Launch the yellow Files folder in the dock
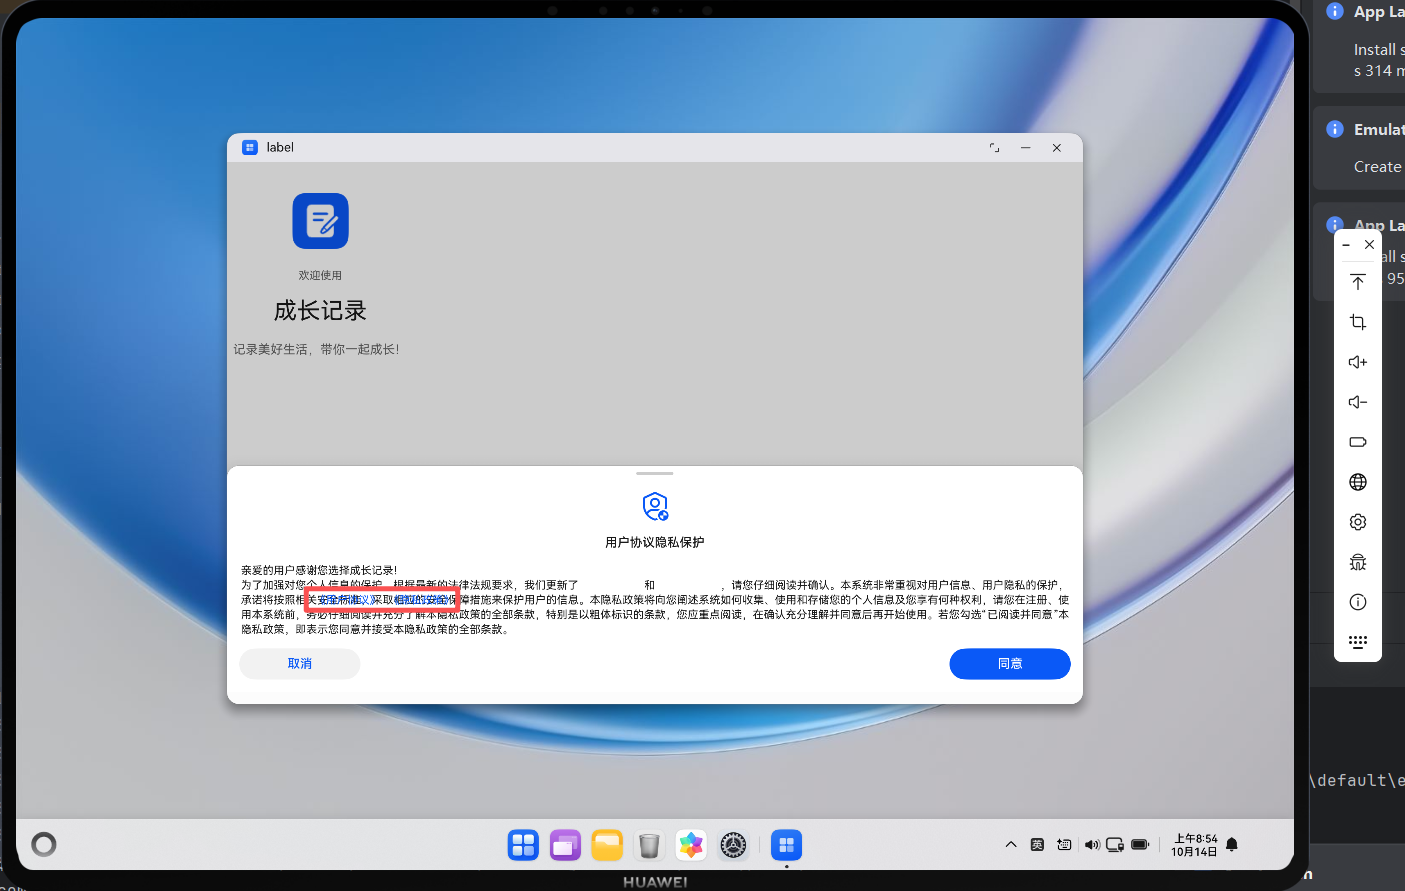The width and height of the screenshot is (1405, 891). pyautogui.click(x=607, y=846)
